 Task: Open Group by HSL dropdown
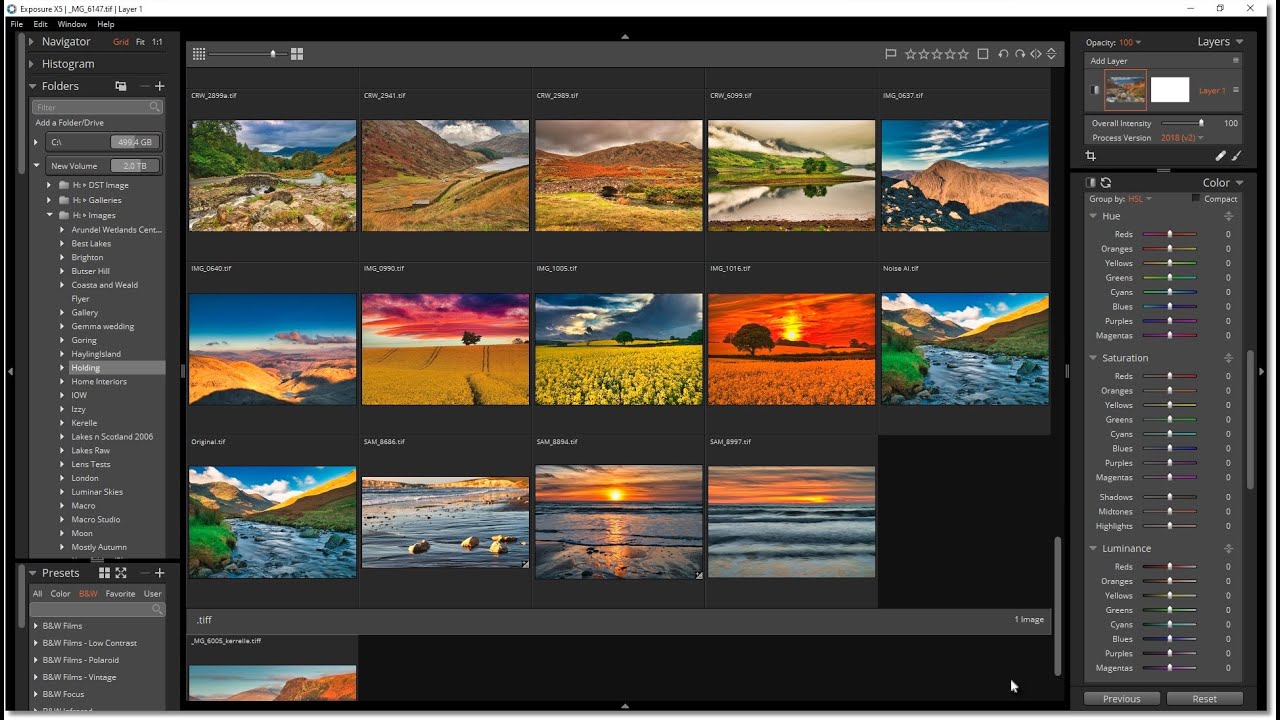coord(1140,199)
